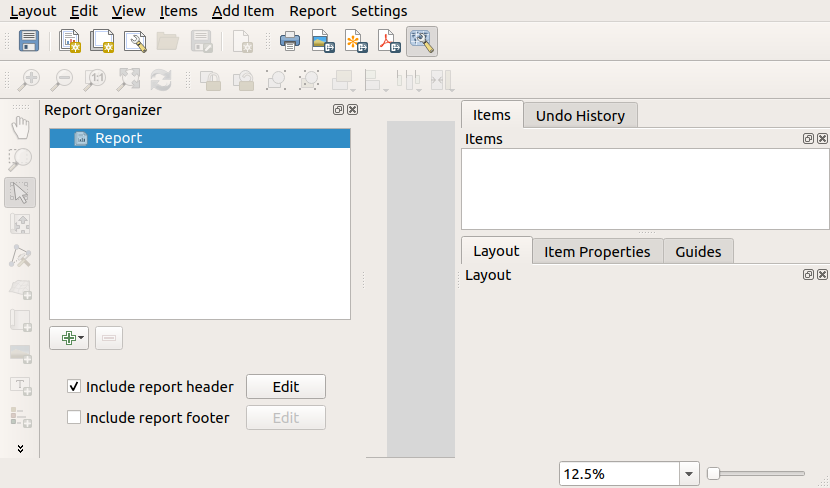Expand the left toolbox overflow chevron

pos(20,448)
